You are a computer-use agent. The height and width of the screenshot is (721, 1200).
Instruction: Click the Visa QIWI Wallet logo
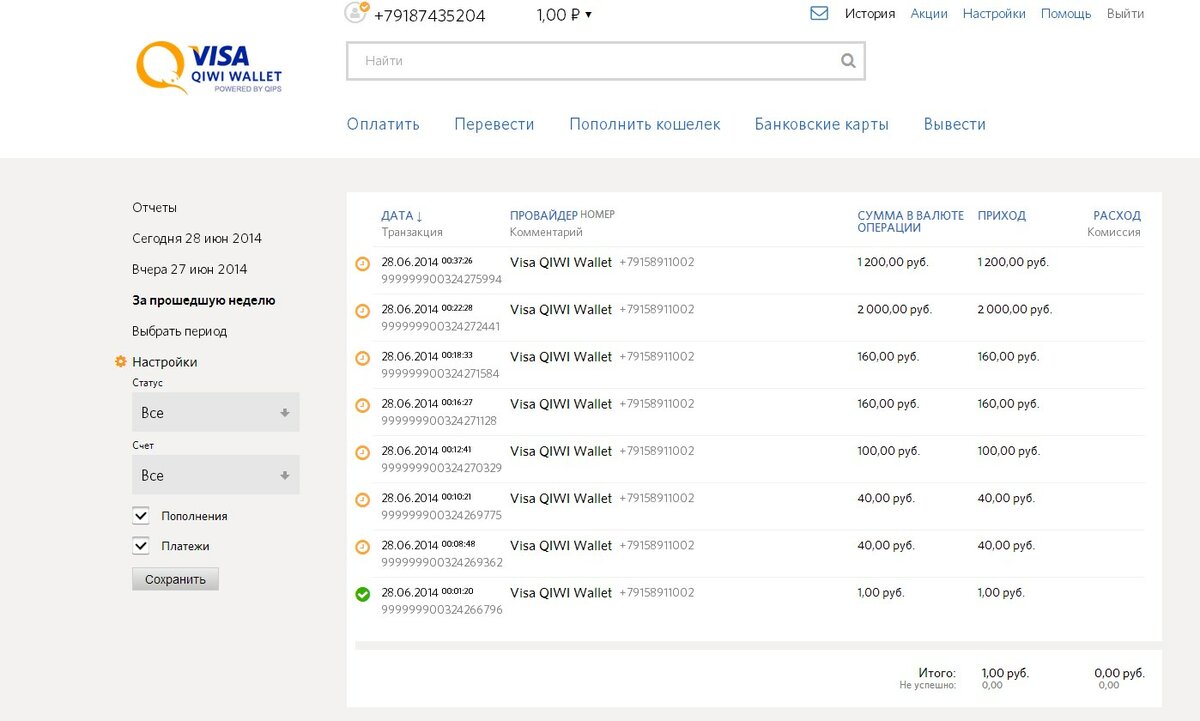point(209,68)
